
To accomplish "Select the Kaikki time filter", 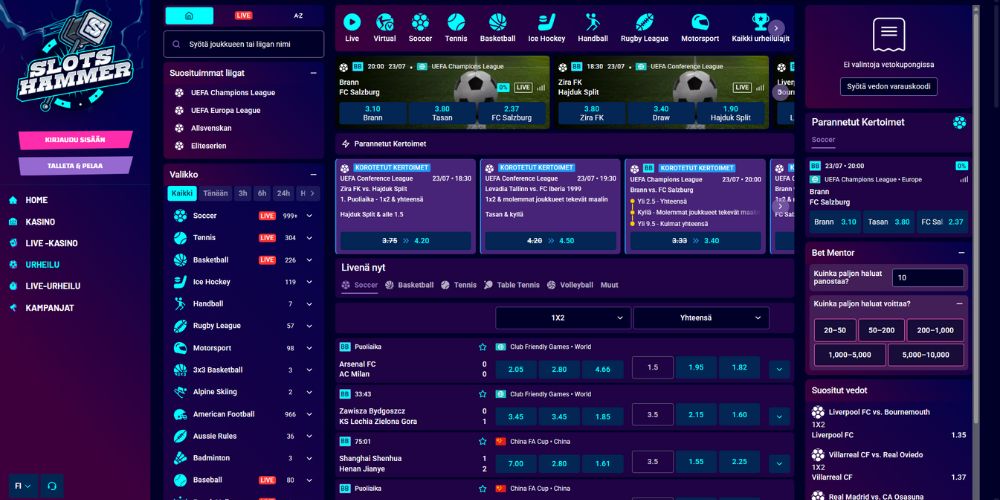I will pyautogui.click(x=182, y=193).
